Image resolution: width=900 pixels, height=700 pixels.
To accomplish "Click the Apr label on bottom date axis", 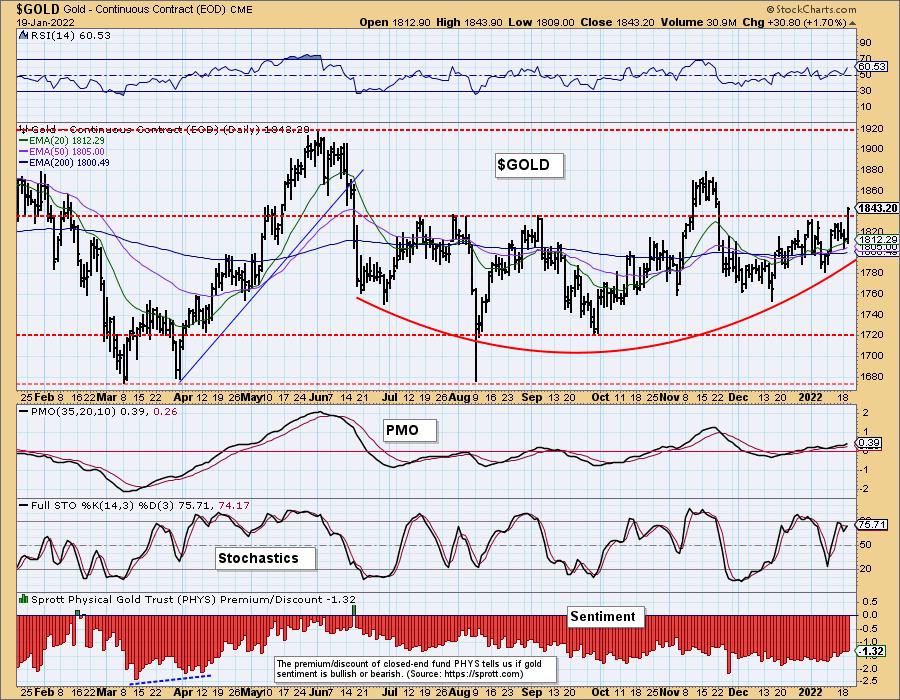I will [x=183, y=692].
